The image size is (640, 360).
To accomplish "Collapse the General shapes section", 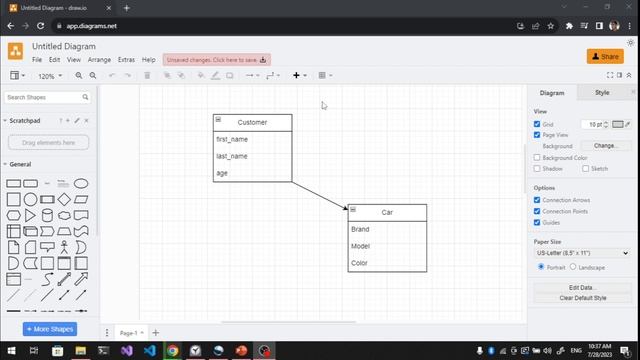I will click(5, 164).
